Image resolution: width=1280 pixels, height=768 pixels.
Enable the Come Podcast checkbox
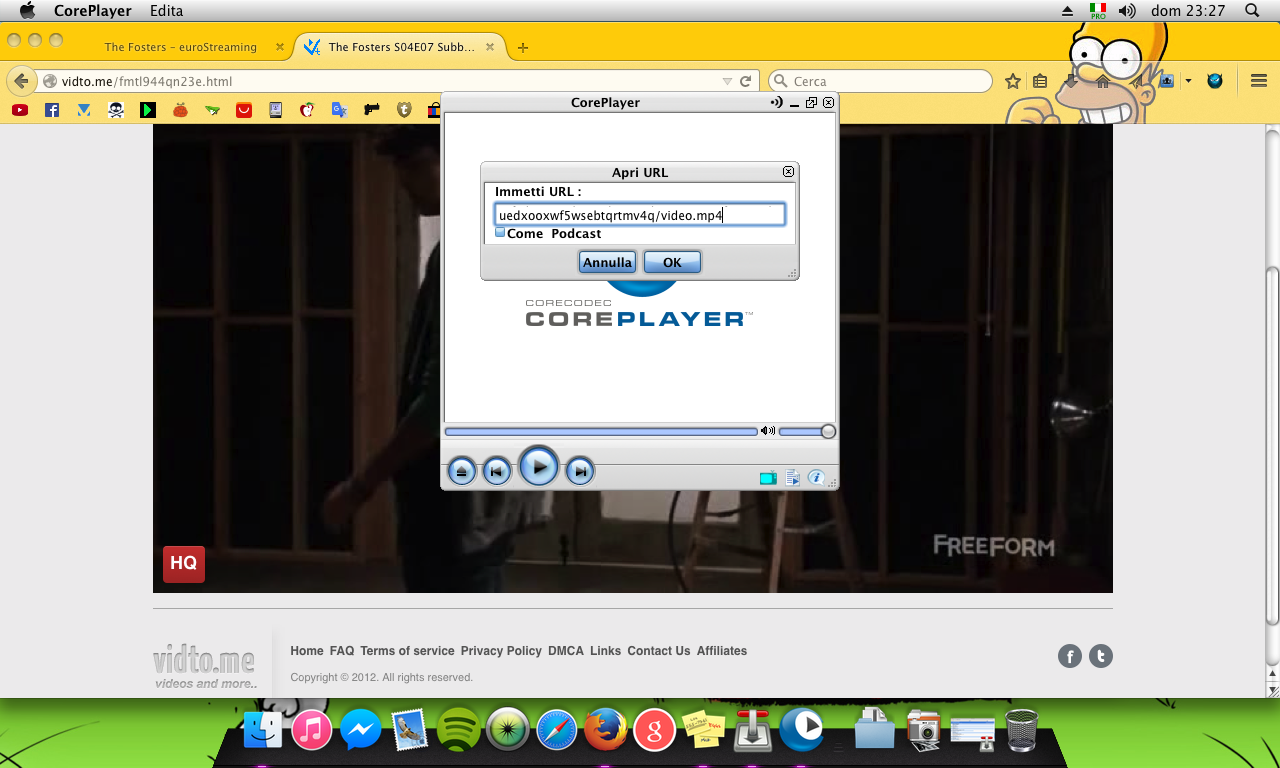pyautogui.click(x=500, y=232)
